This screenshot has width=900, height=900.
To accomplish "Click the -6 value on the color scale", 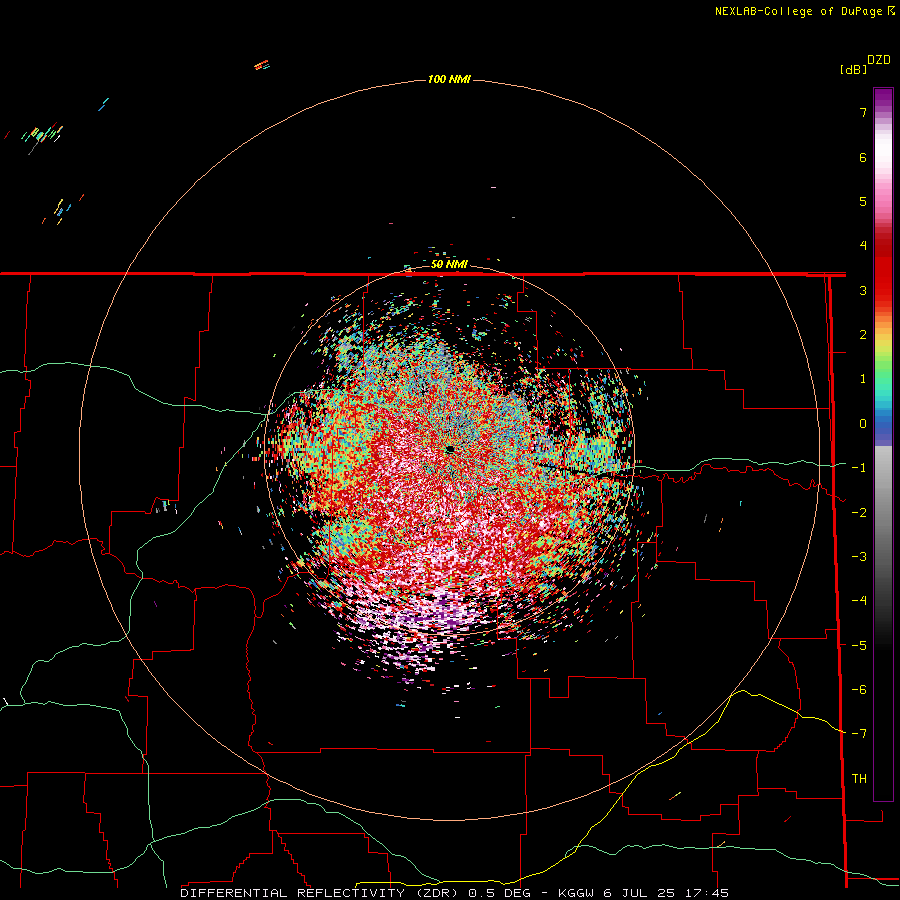I will tap(859, 690).
